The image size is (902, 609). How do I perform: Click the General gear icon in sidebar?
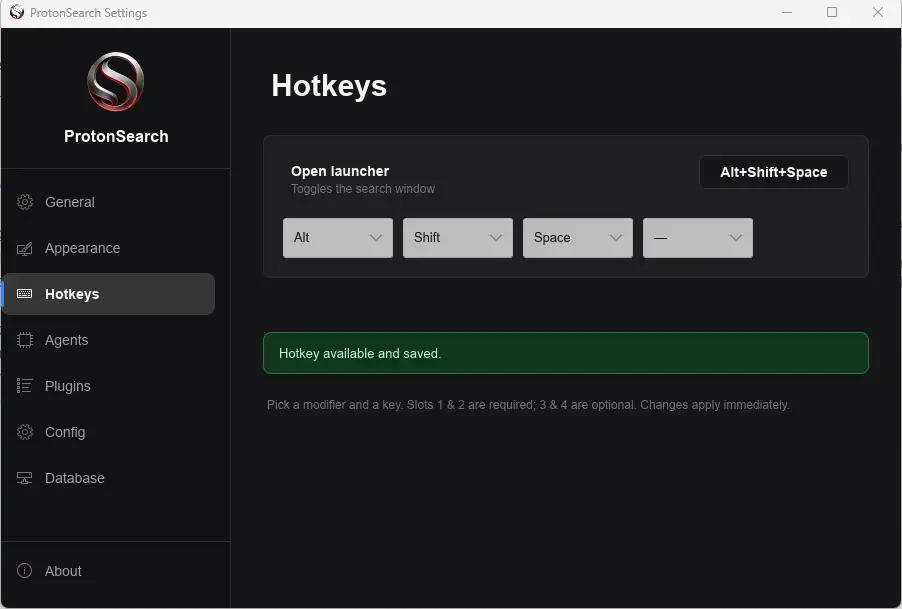[25, 202]
